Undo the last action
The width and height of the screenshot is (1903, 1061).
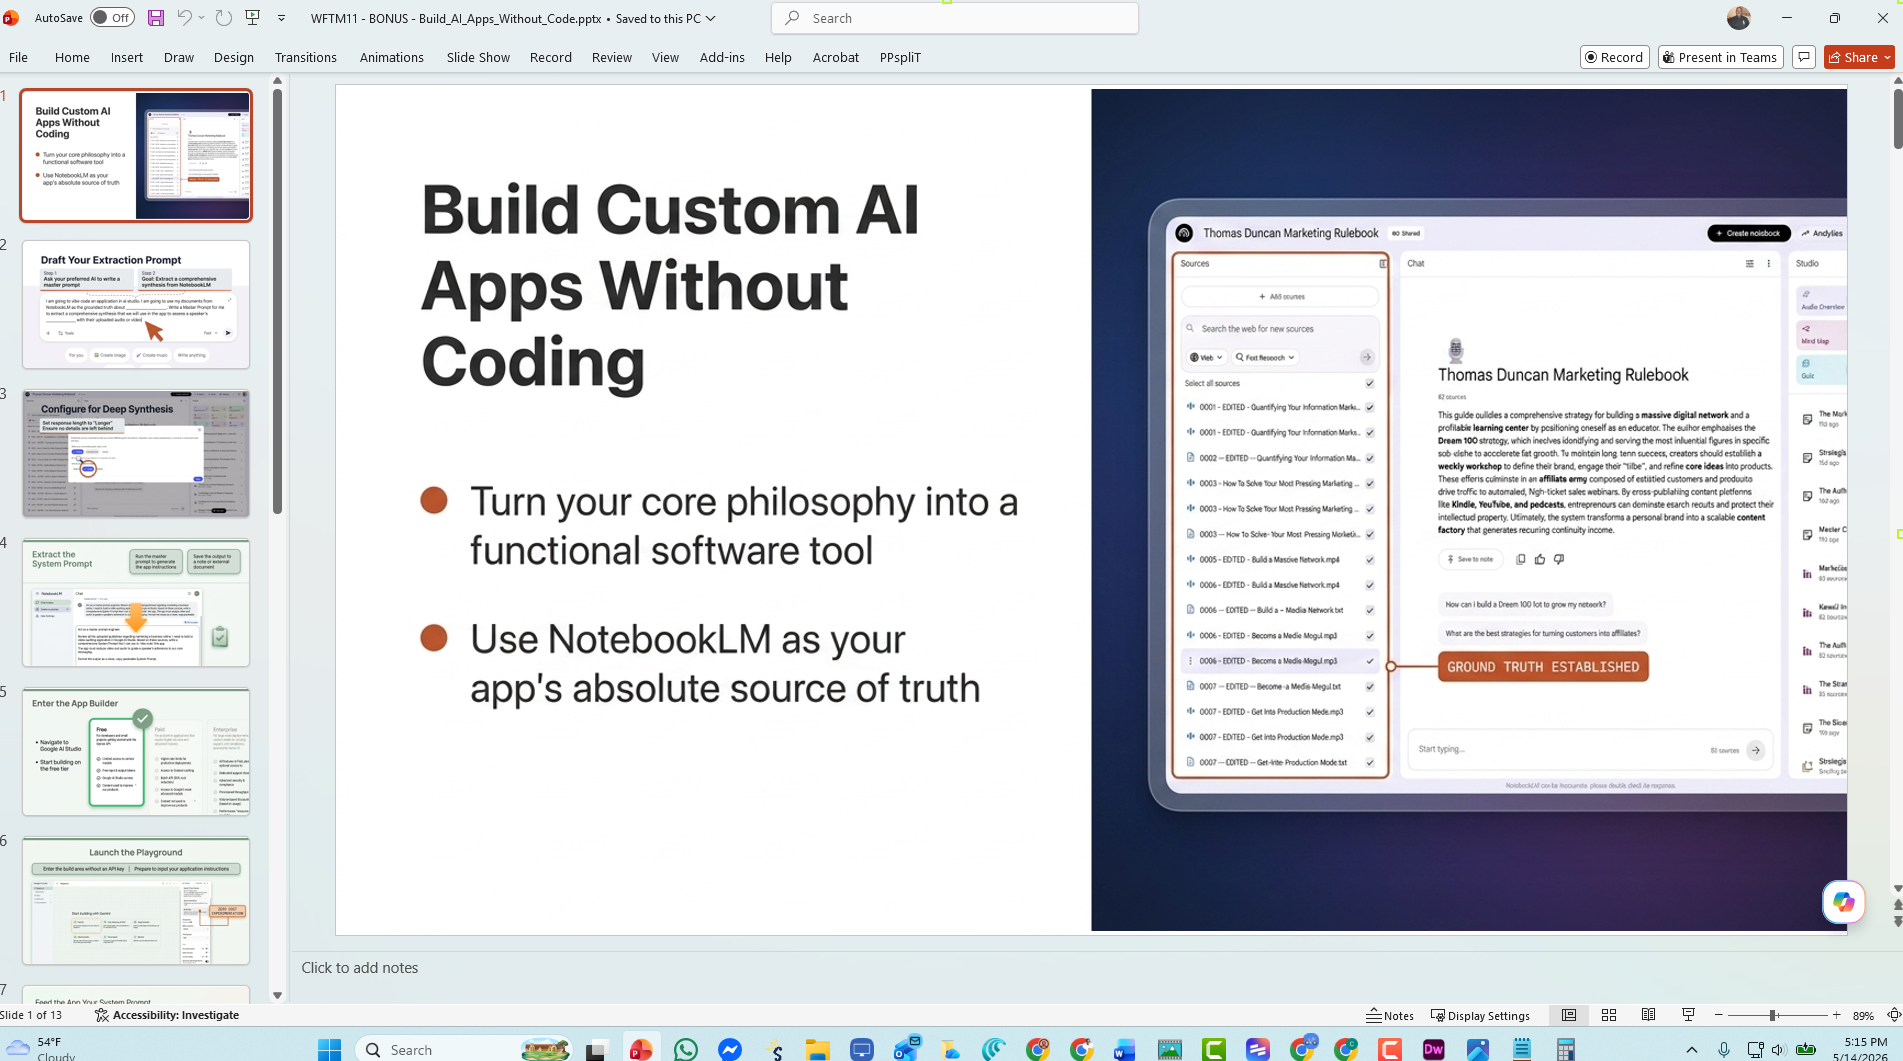(x=184, y=18)
